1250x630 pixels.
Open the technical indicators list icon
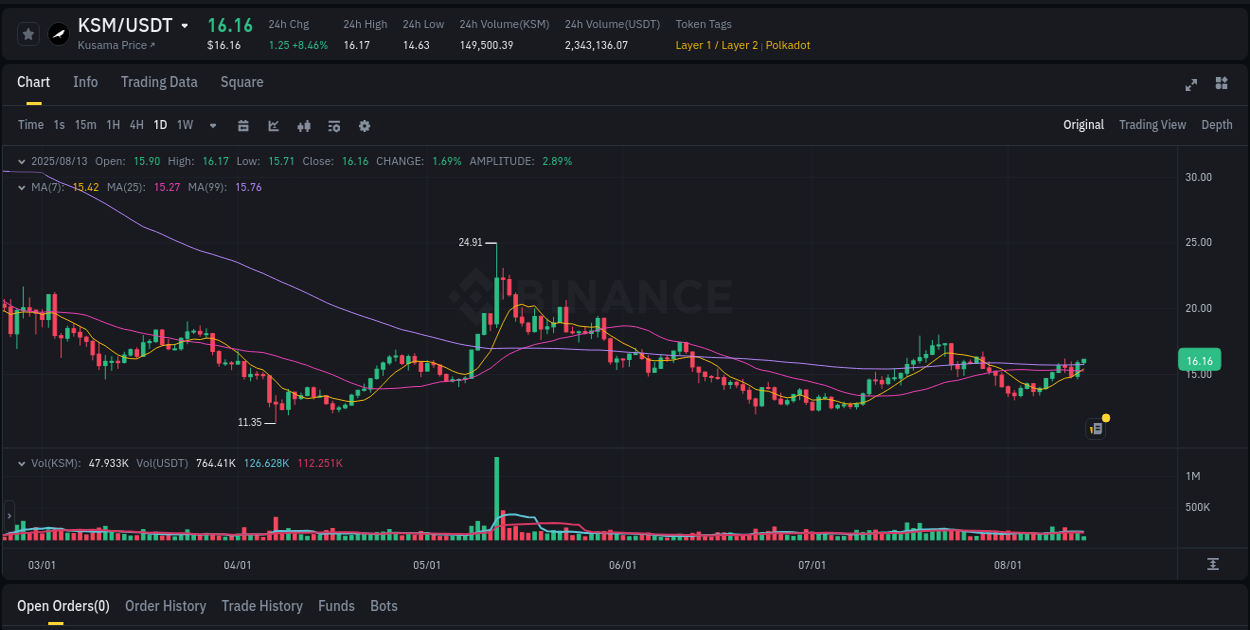(x=333, y=126)
